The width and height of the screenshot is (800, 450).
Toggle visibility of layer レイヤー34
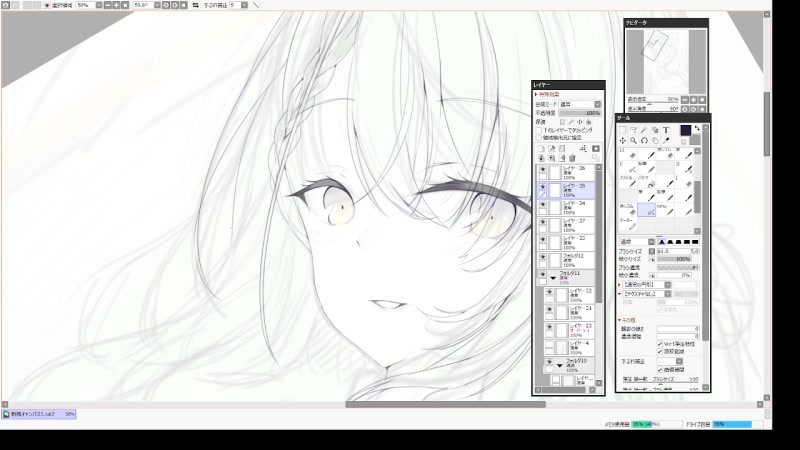pyautogui.click(x=542, y=205)
